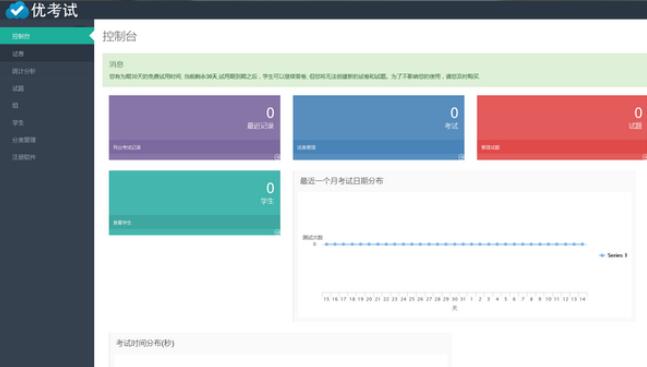Viewport: 647px width, 367px height.
Task: Click the trial notice text in the green box
Action: click(x=294, y=76)
